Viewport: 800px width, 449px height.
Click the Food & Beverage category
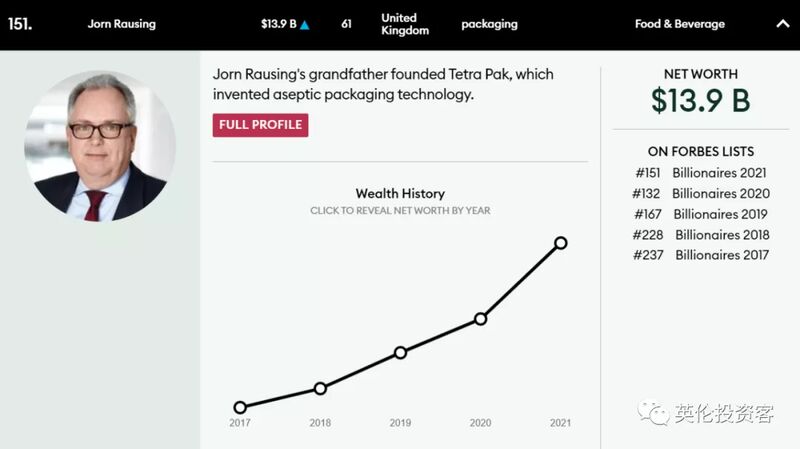pyautogui.click(x=680, y=24)
